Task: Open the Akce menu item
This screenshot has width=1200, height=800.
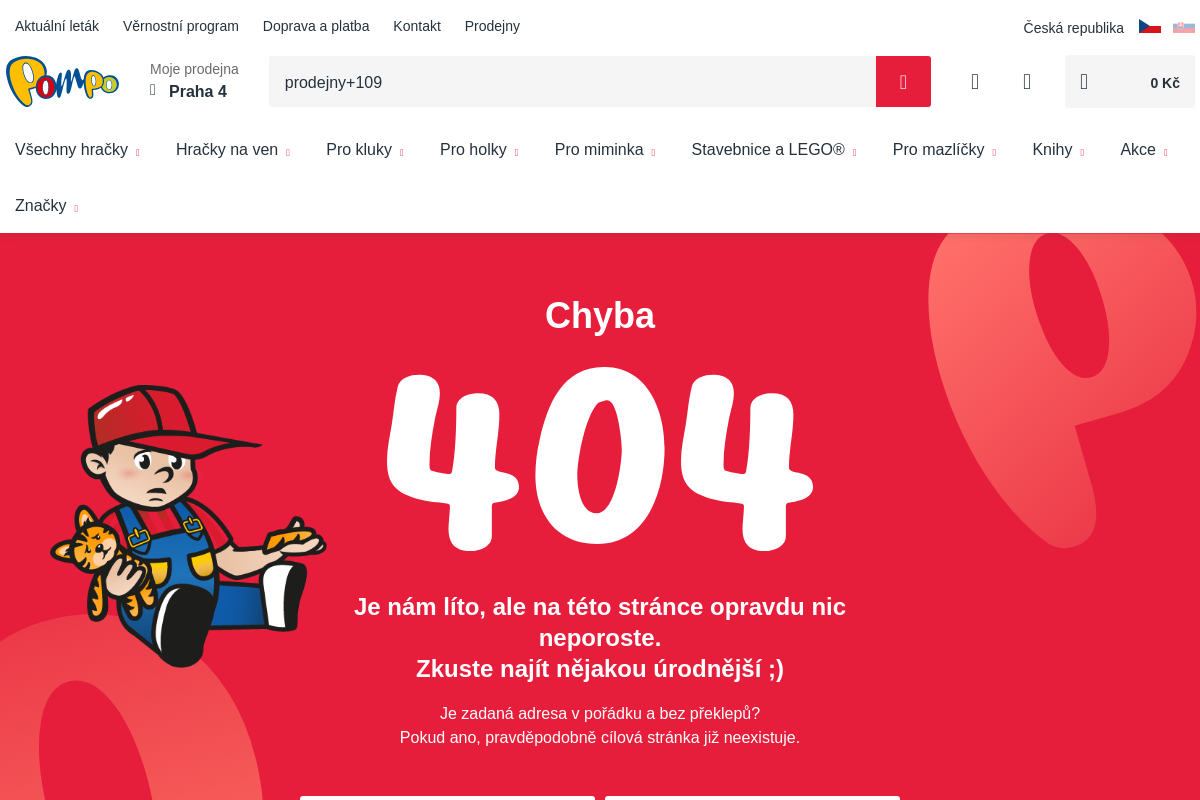Action: tap(1144, 150)
